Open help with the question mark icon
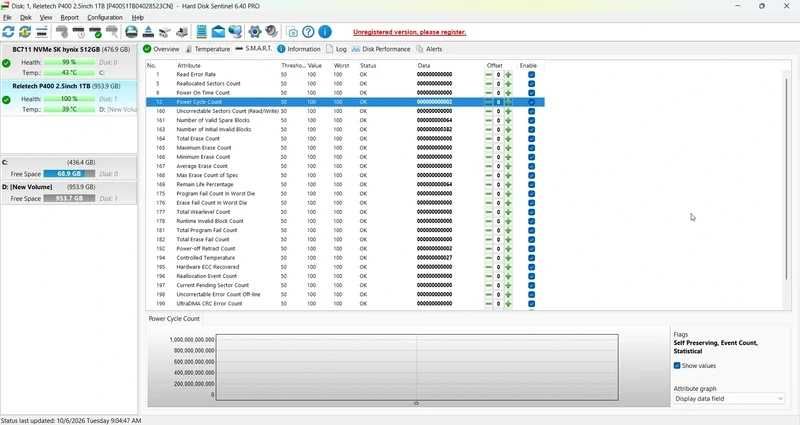 click(x=308, y=32)
